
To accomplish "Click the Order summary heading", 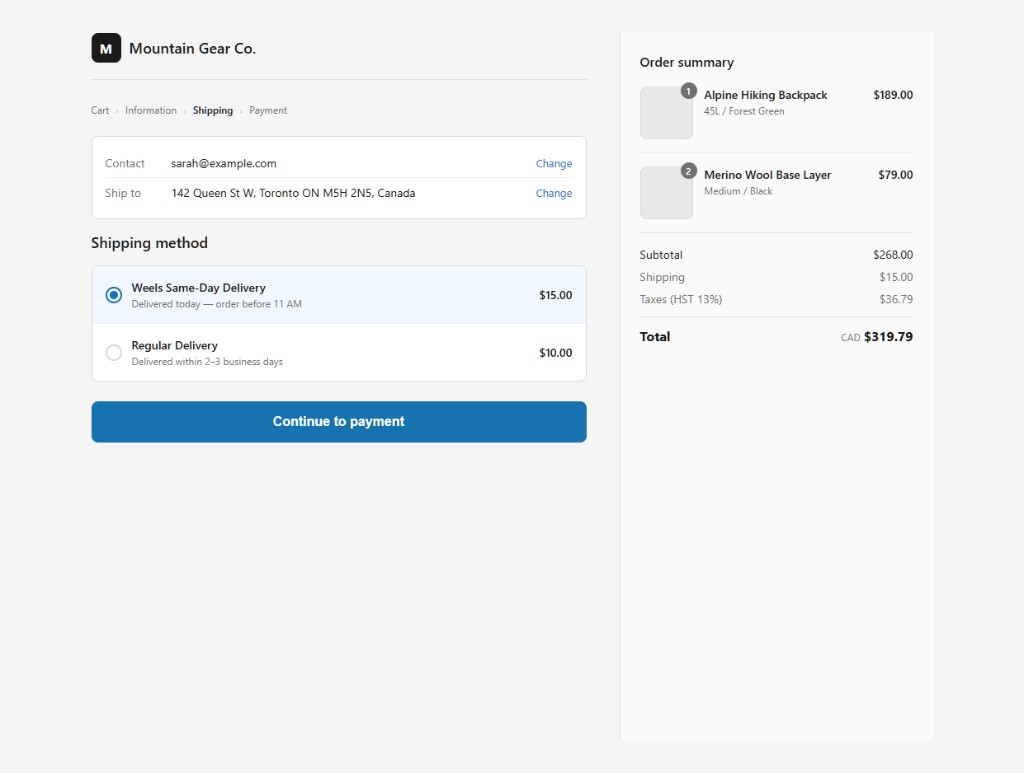I will 687,62.
